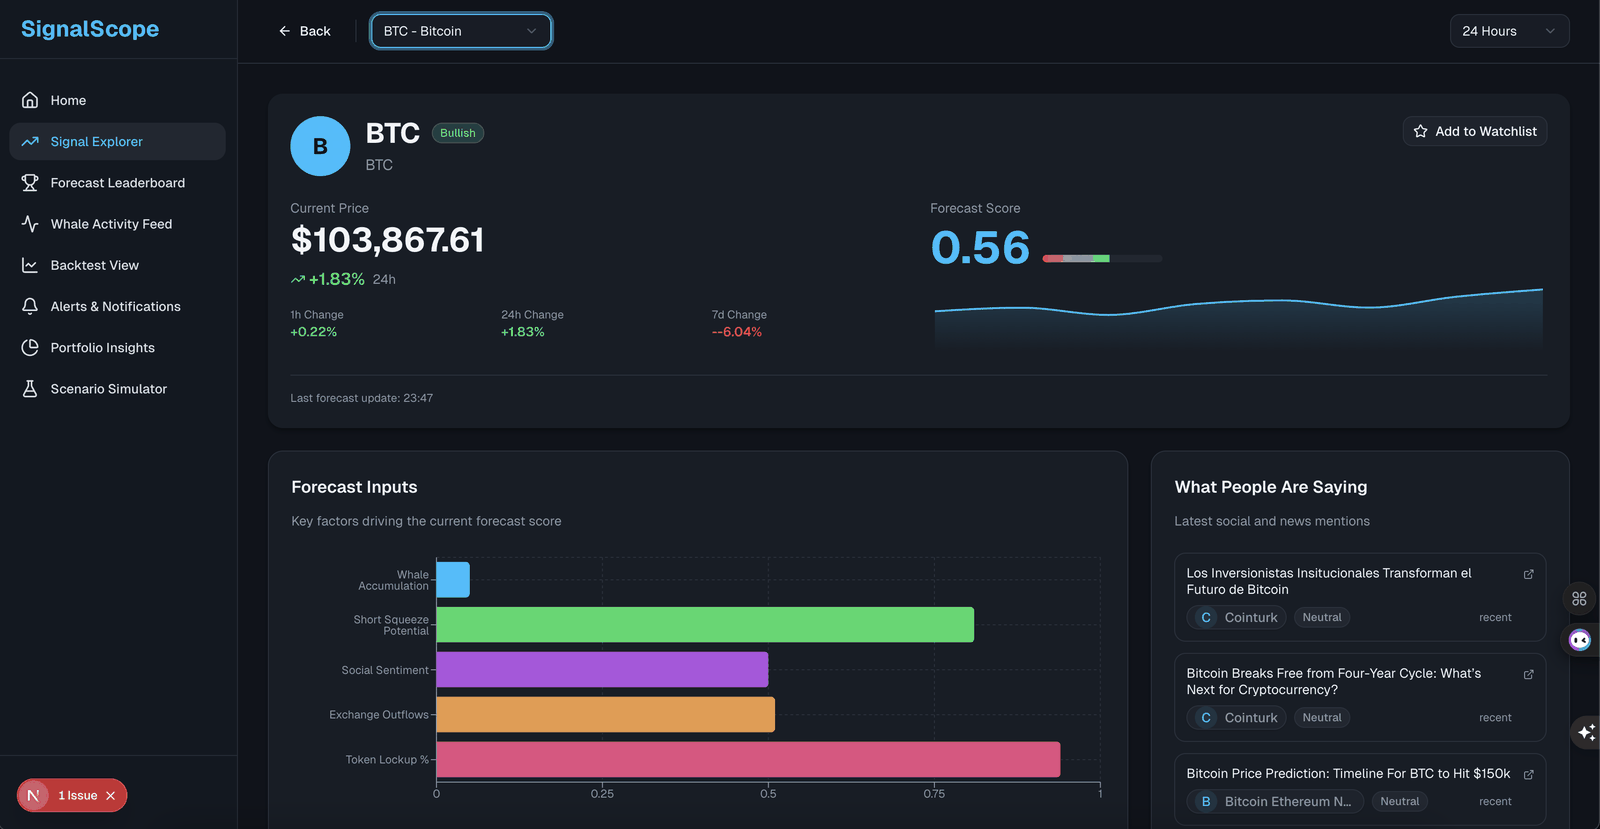Click the Los Inversionistas article headline
Image resolution: width=1600 pixels, height=829 pixels.
[x=1329, y=581]
